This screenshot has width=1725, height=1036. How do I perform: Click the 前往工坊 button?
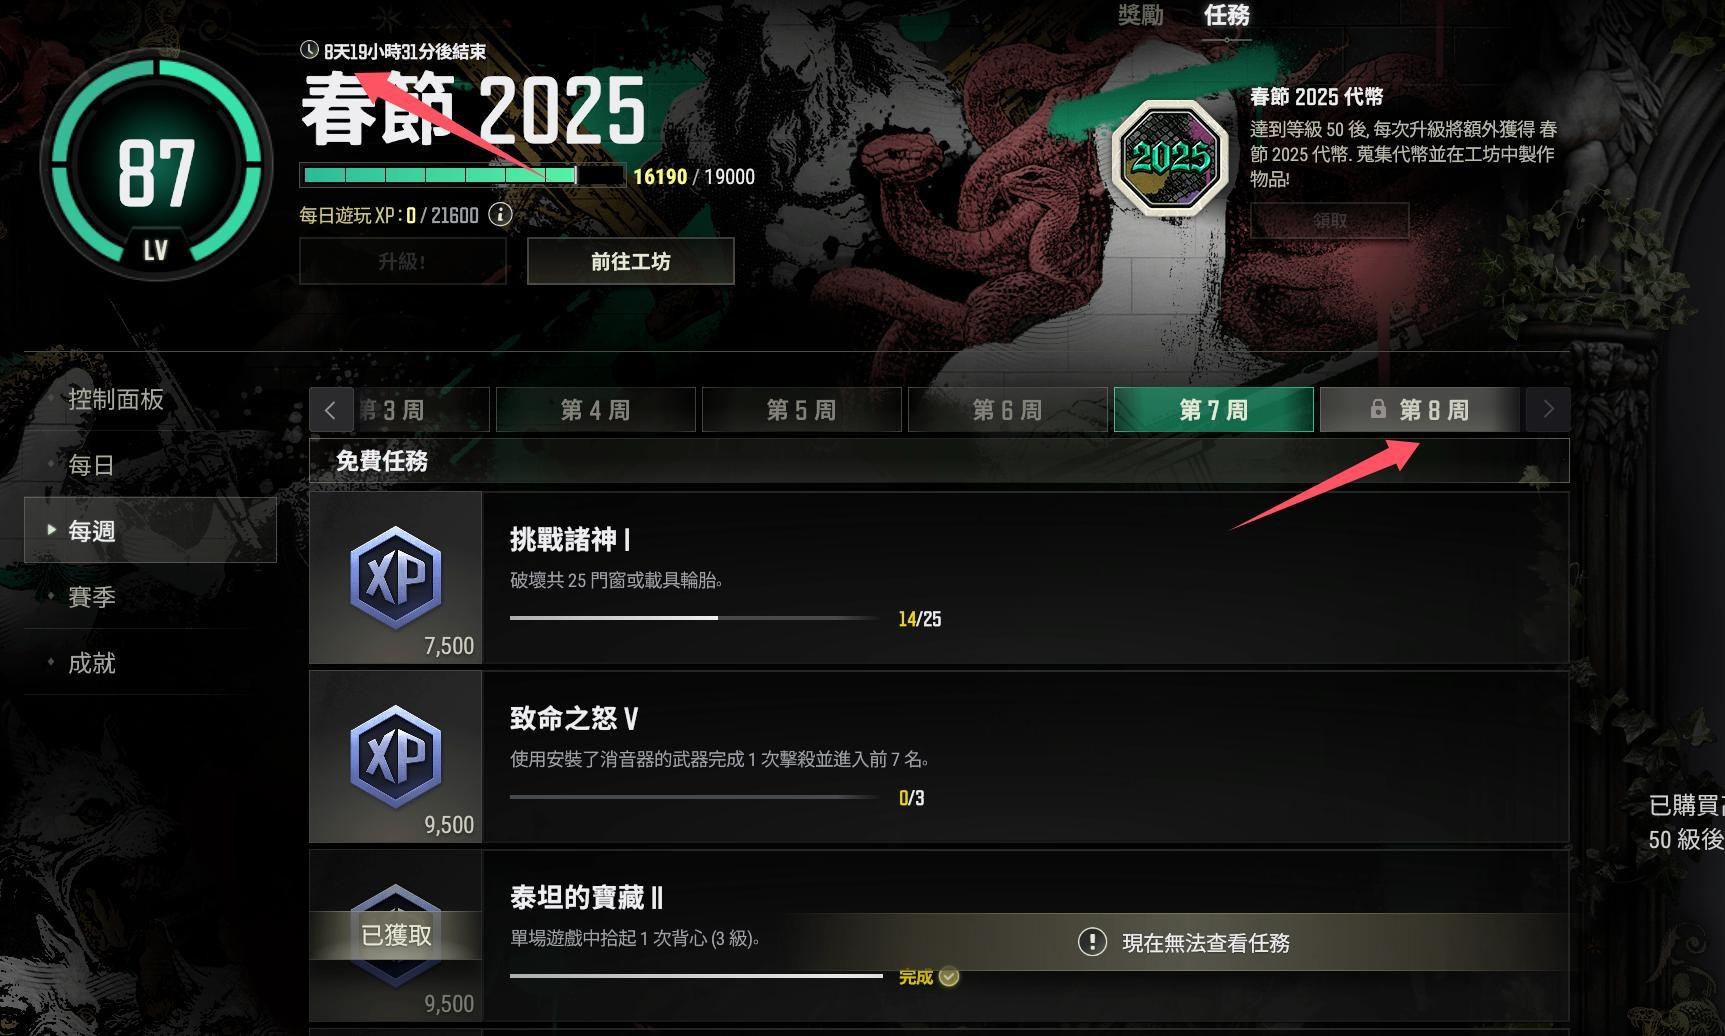pos(630,261)
